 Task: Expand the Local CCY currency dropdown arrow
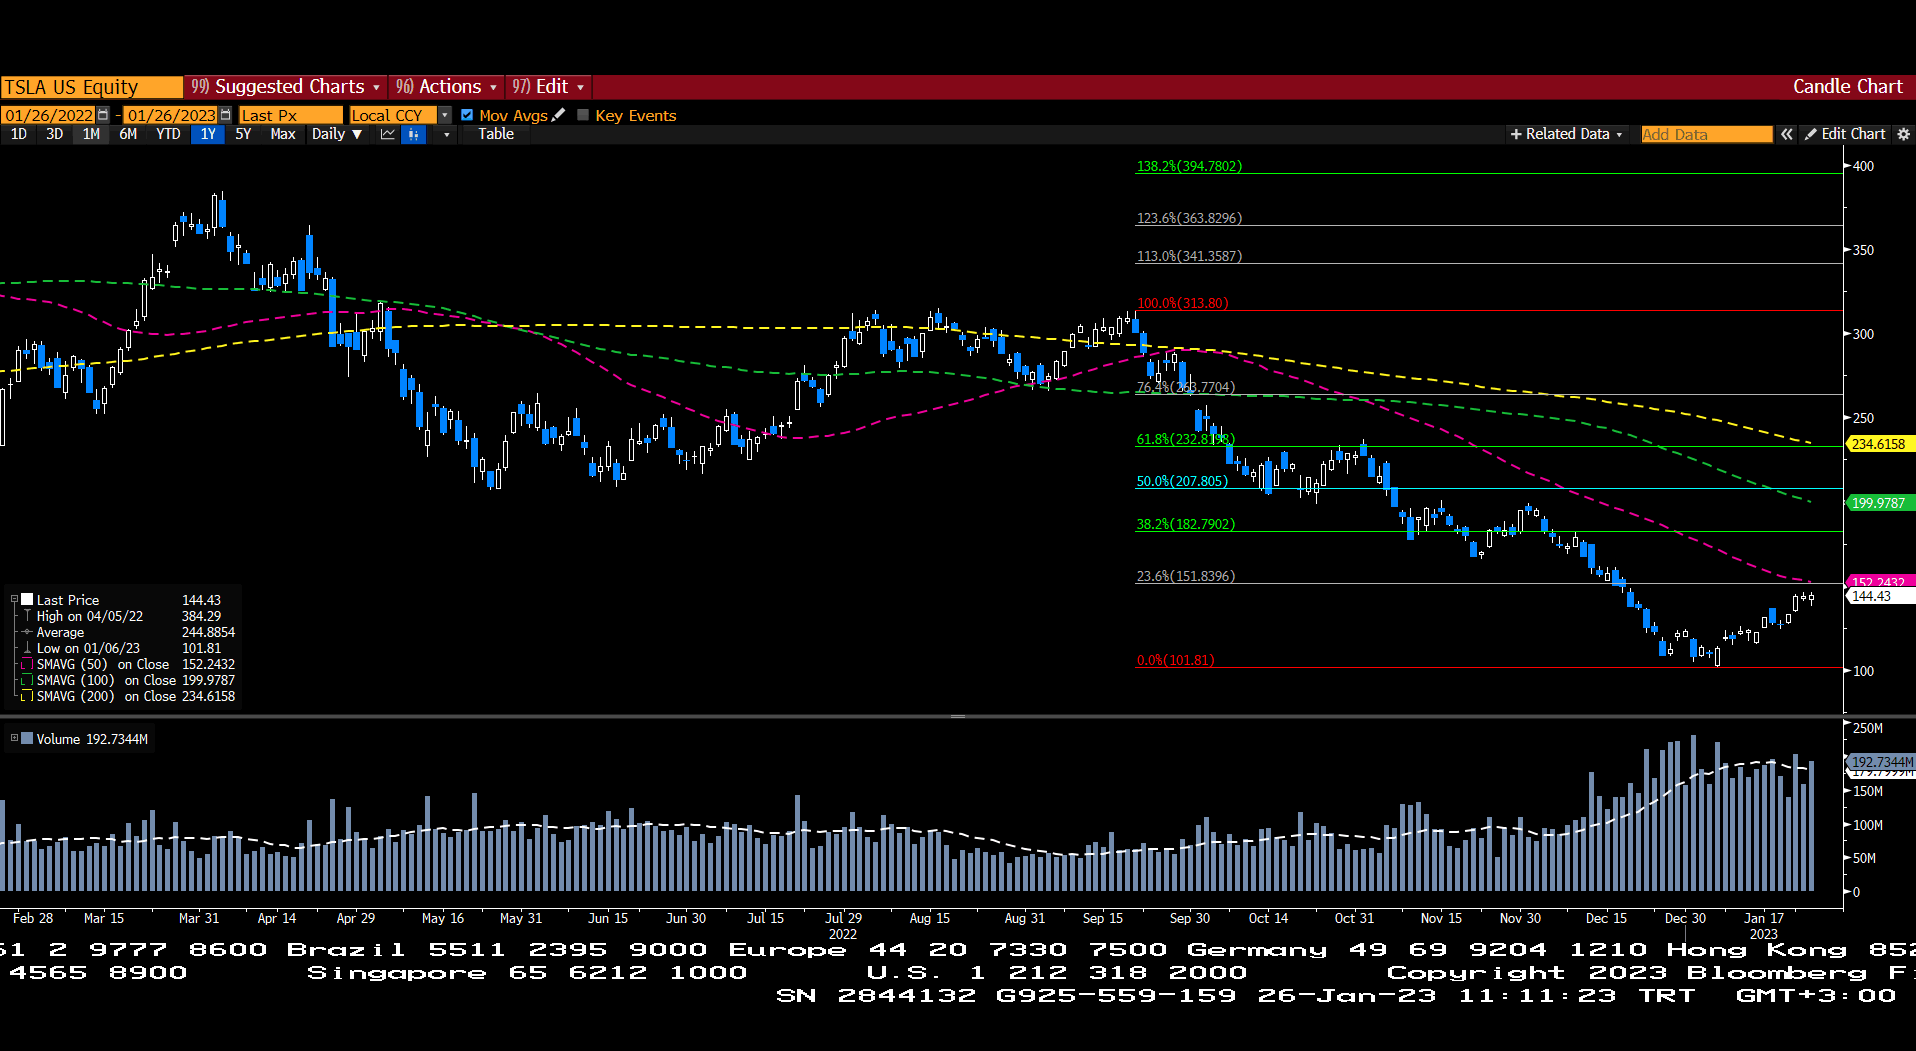445,115
